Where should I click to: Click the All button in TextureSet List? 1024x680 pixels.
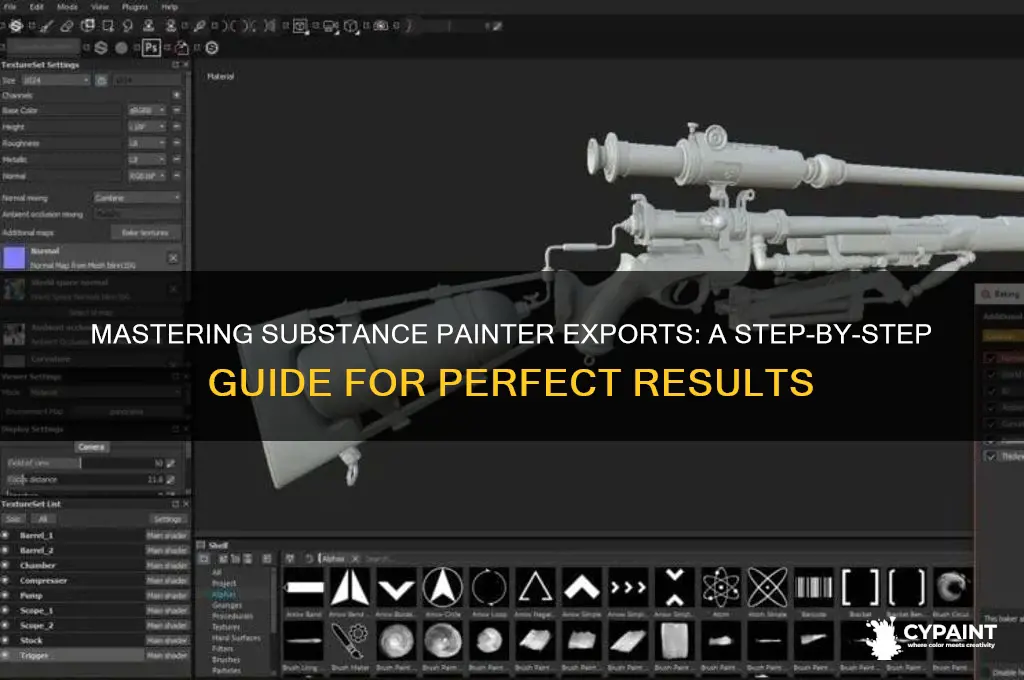pyautogui.click(x=42, y=519)
